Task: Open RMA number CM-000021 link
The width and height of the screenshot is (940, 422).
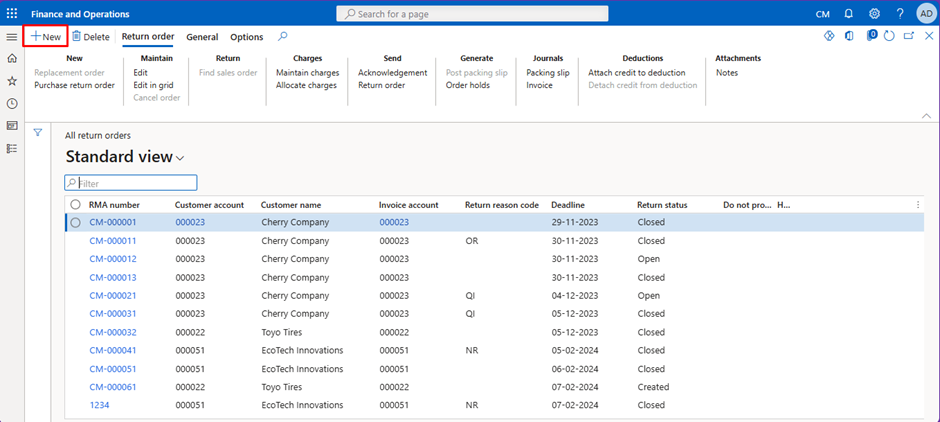Action: pyautogui.click(x=113, y=296)
